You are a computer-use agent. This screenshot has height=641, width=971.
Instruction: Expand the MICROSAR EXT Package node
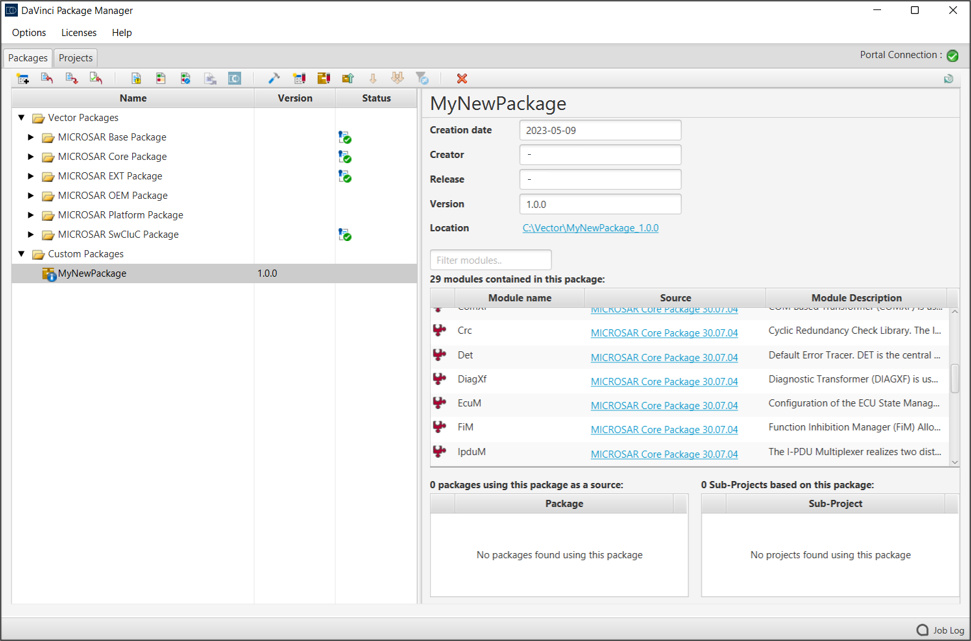(31, 176)
